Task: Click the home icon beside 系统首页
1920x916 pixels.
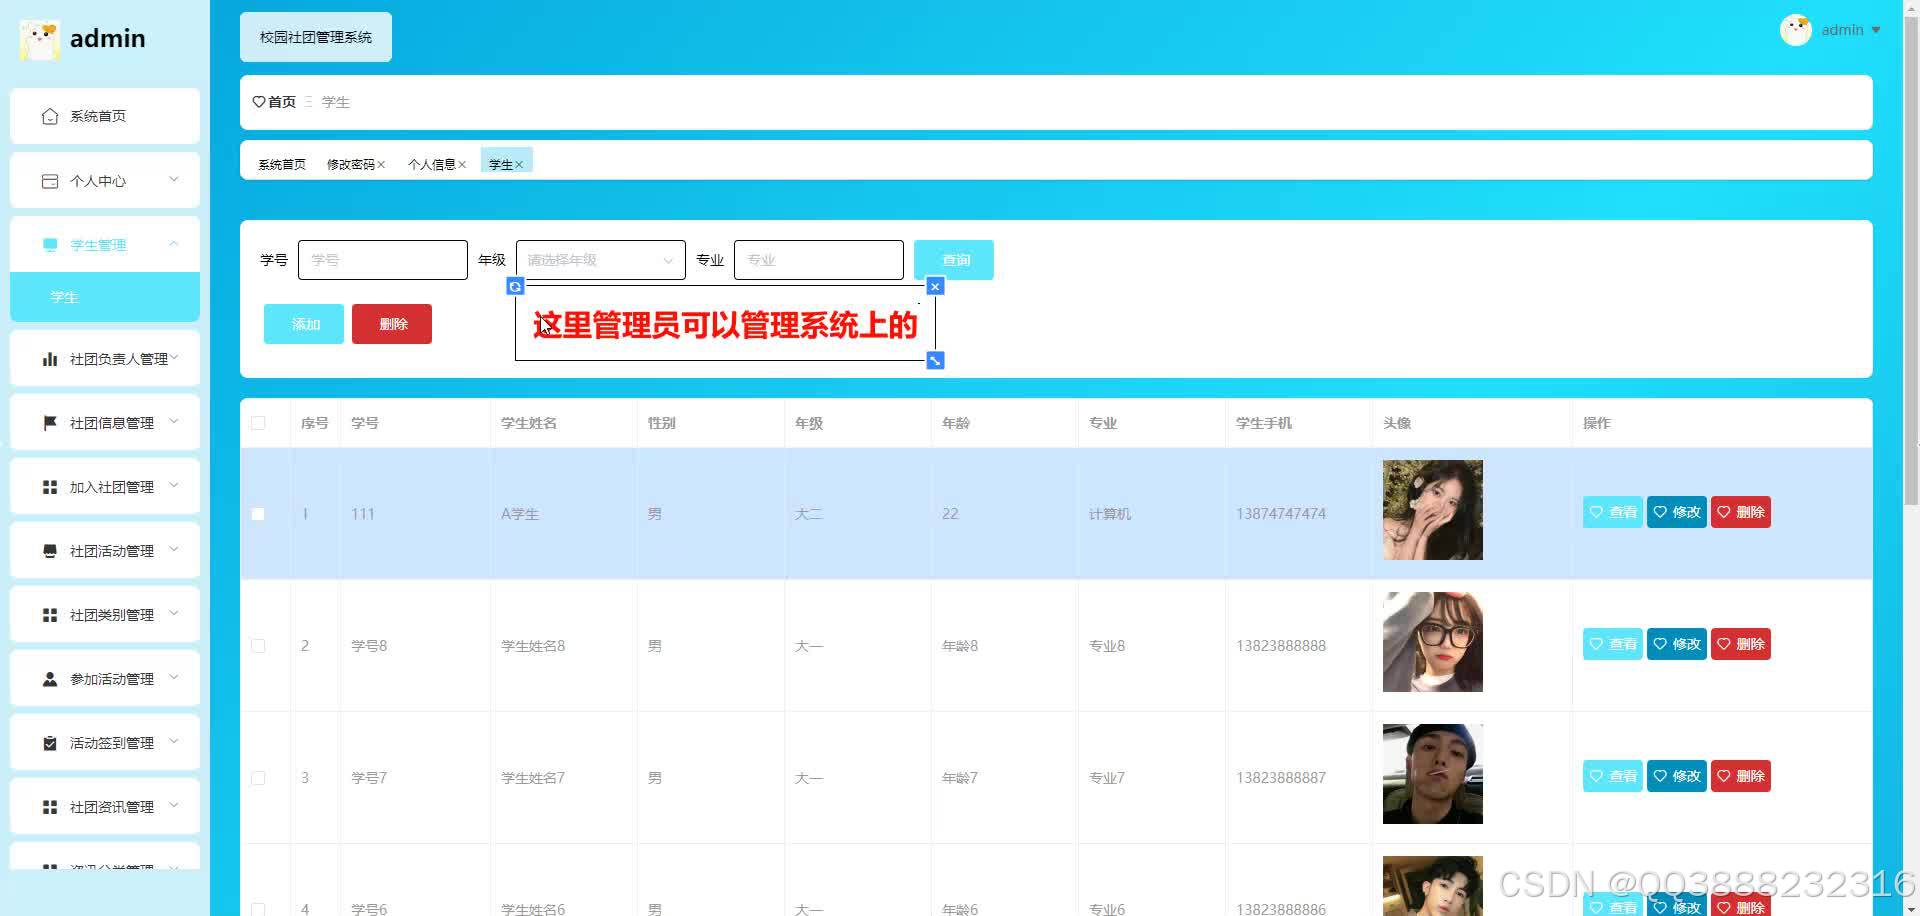Action: click(x=50, y=116)
